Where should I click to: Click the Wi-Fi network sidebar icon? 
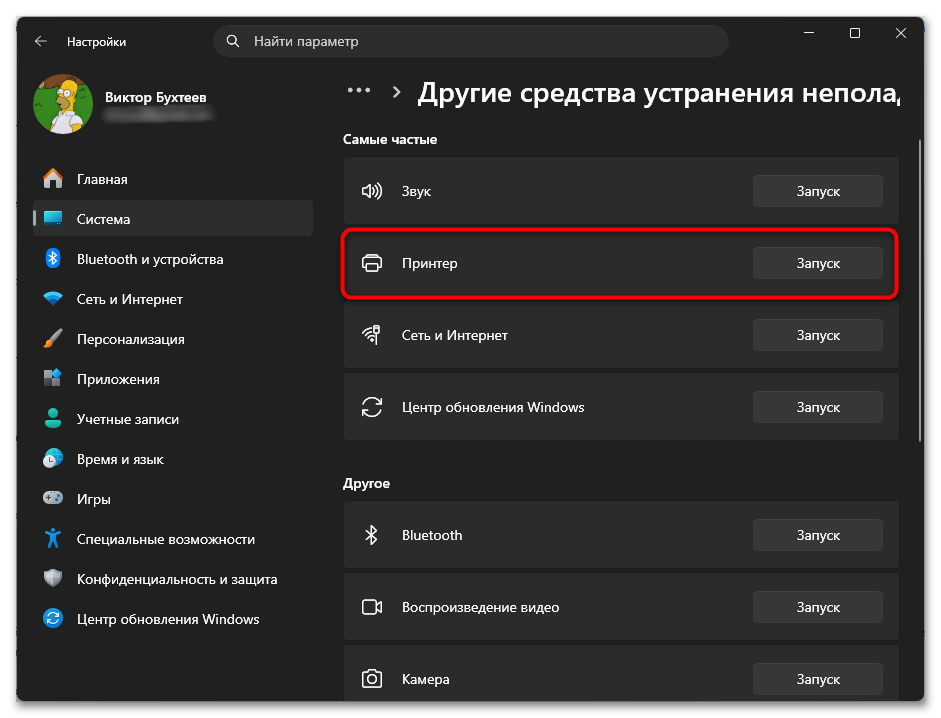click(x=53, y=298)
